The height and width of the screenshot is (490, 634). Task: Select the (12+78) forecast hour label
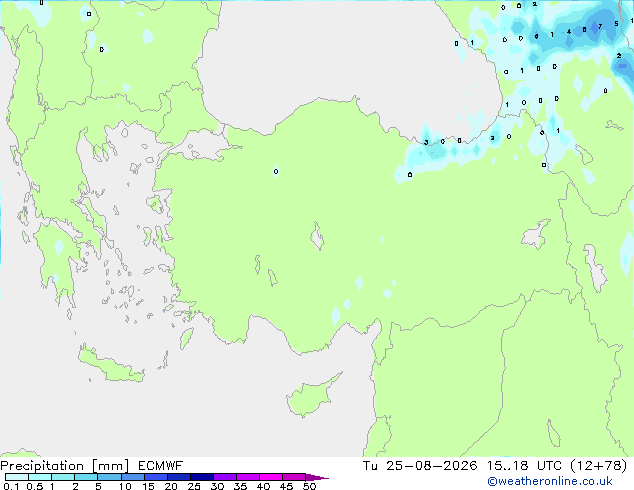(599, 466)
